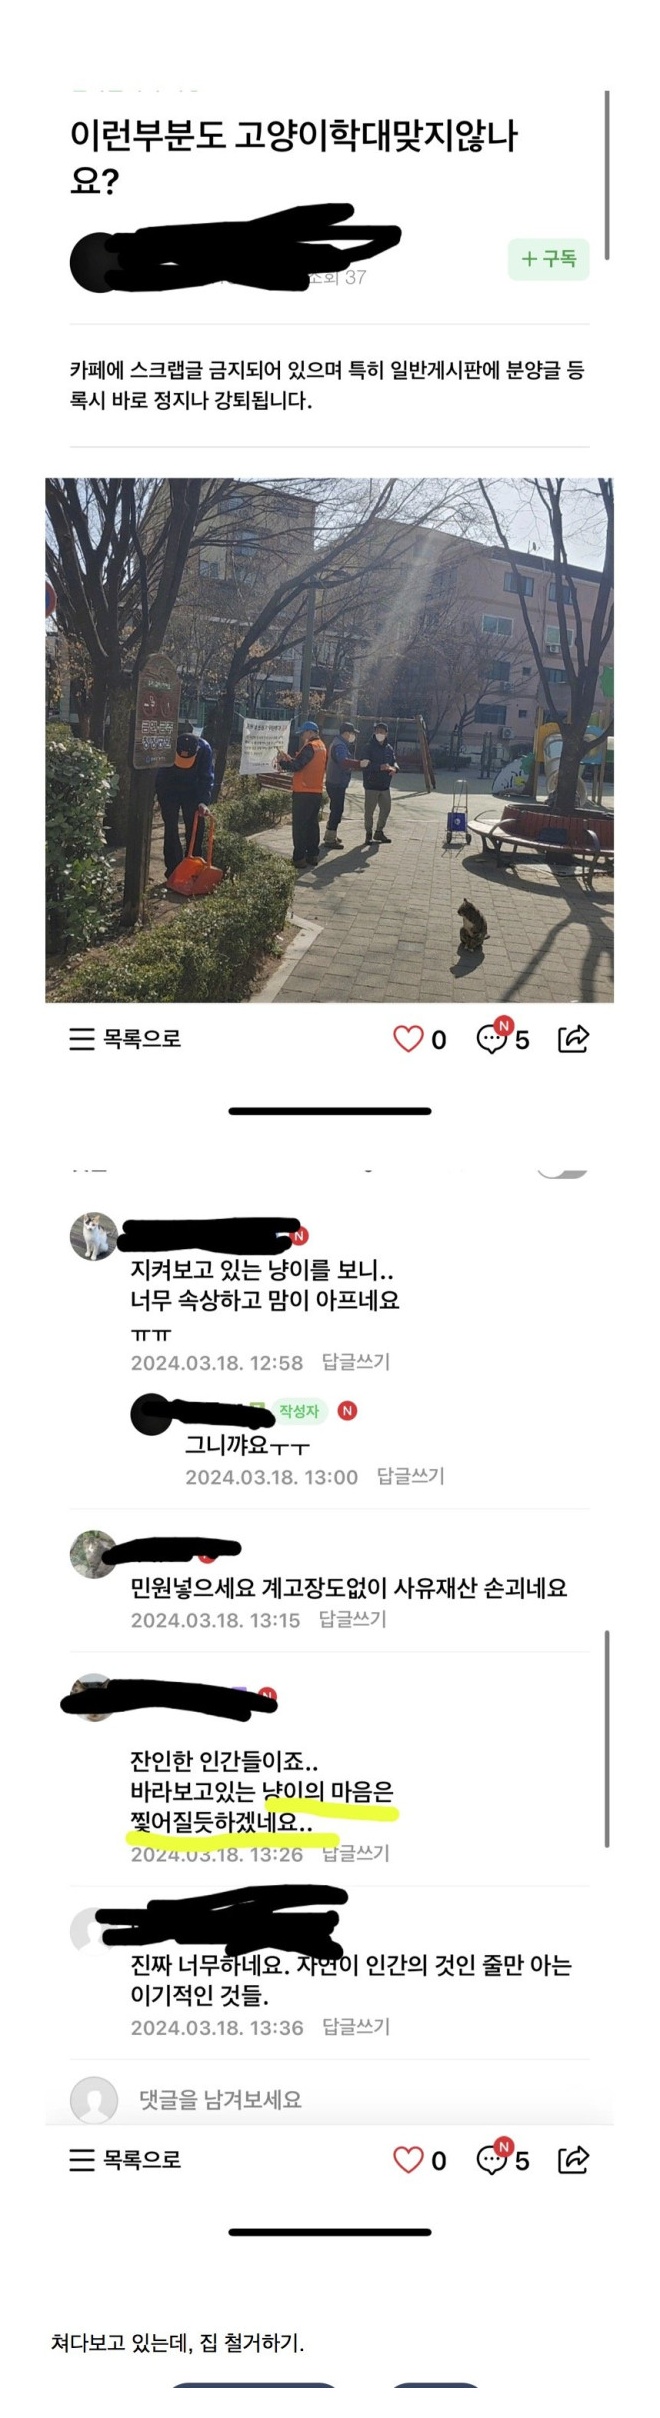Like the post with the upper heart icon
The width and height of the screenshot is (660, 2418).
click(x=408, y=1039)
